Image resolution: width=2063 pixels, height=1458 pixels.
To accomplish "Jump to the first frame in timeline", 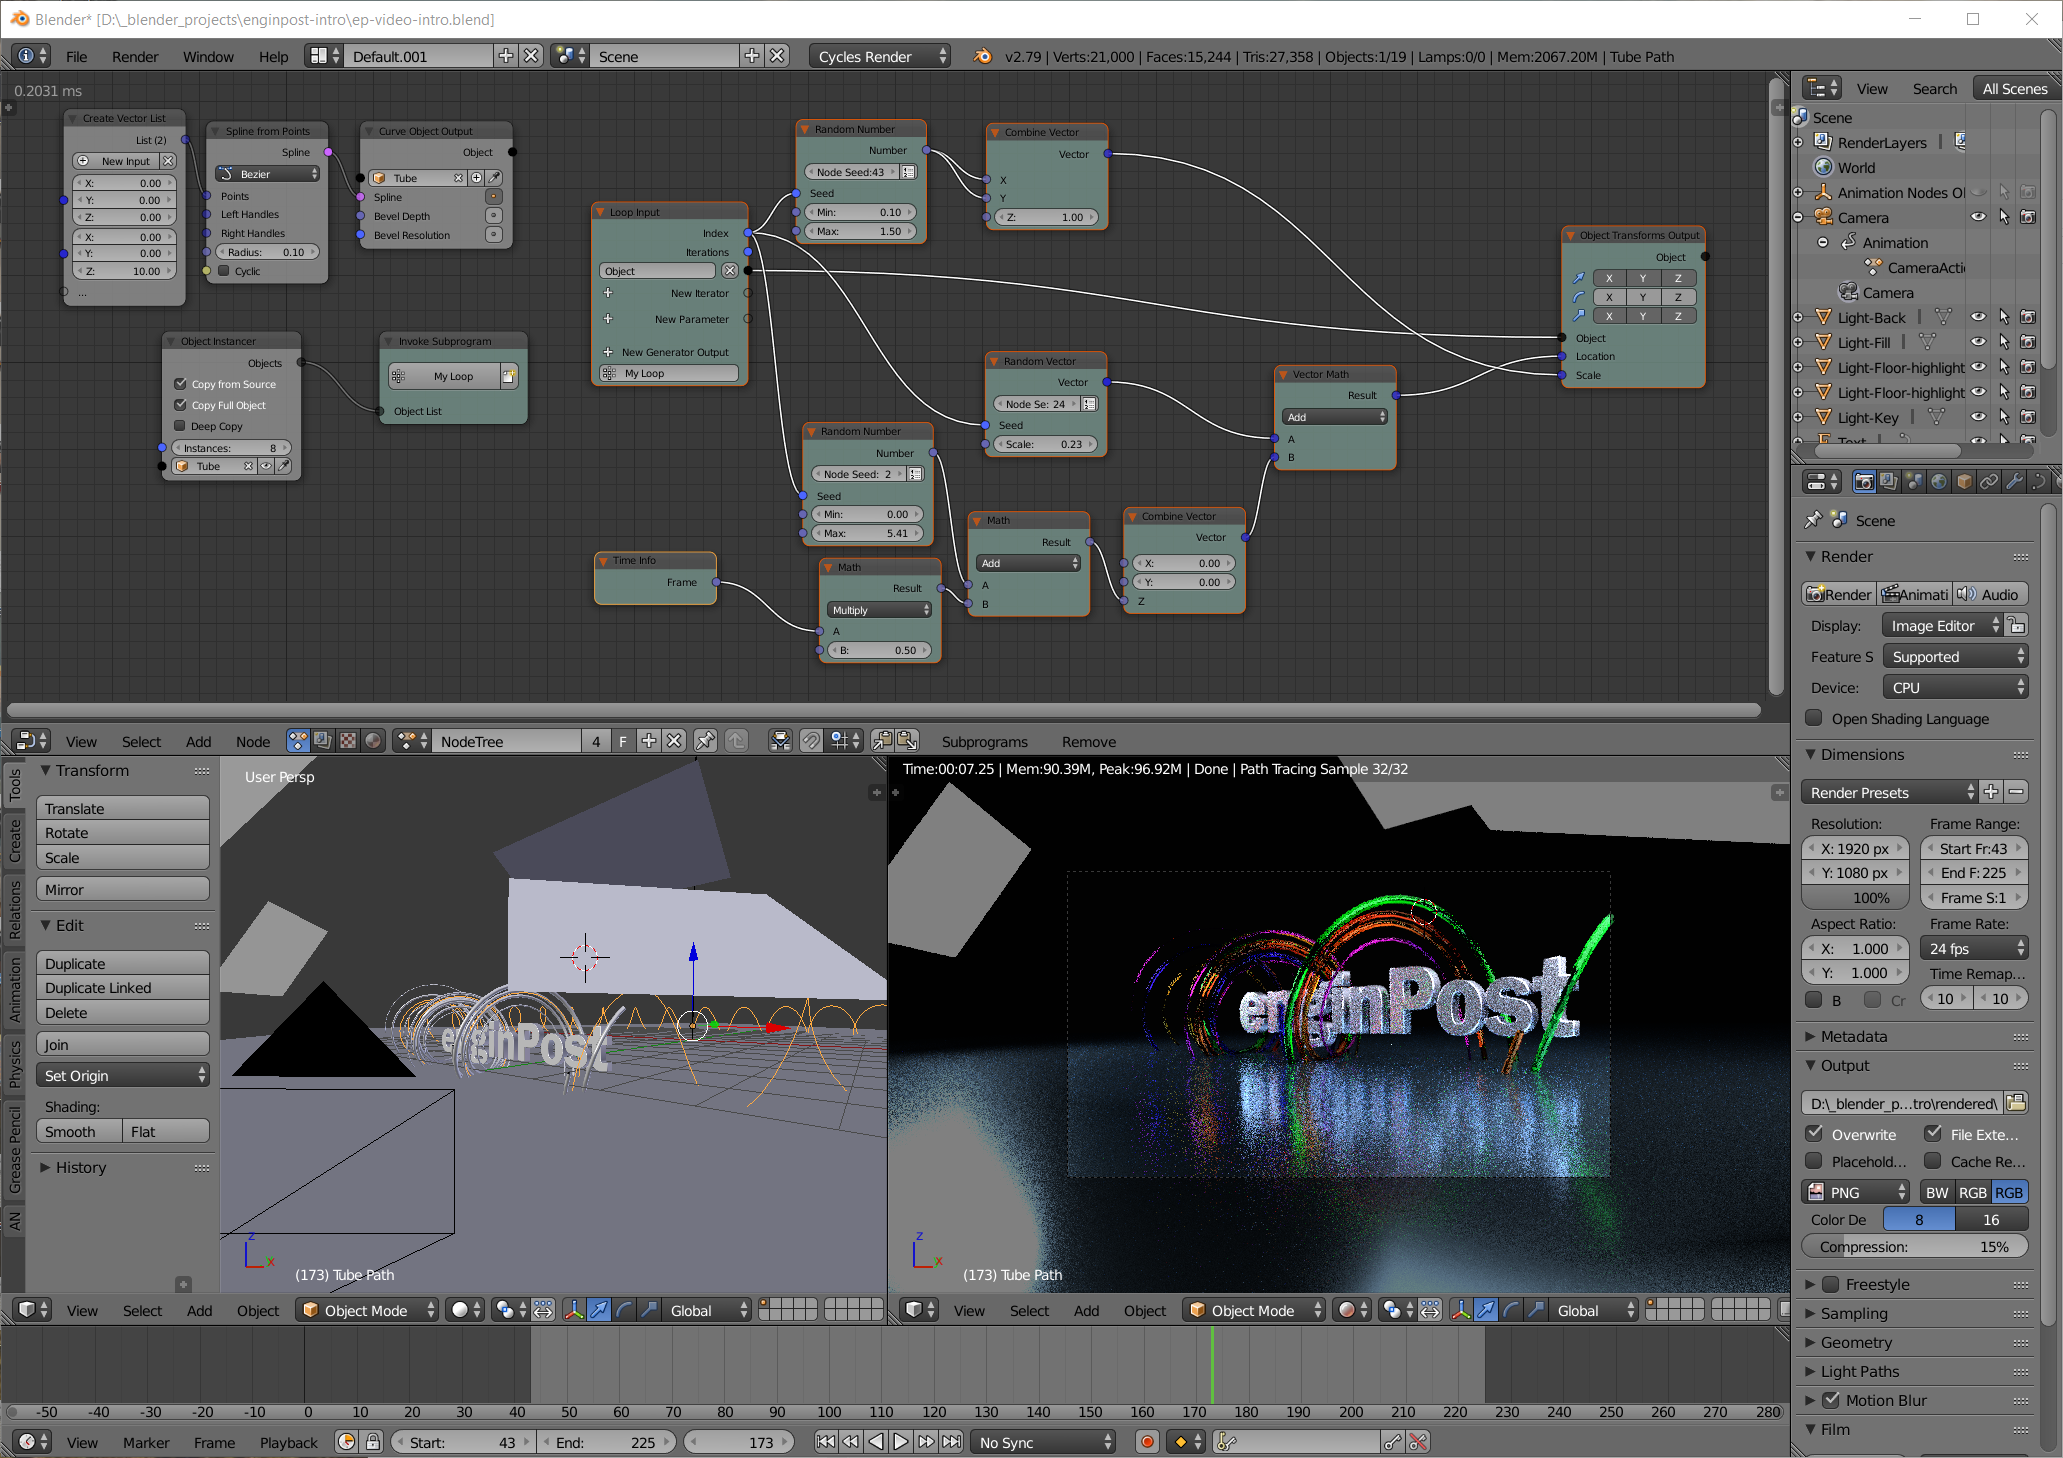I will click(825, 1441).
